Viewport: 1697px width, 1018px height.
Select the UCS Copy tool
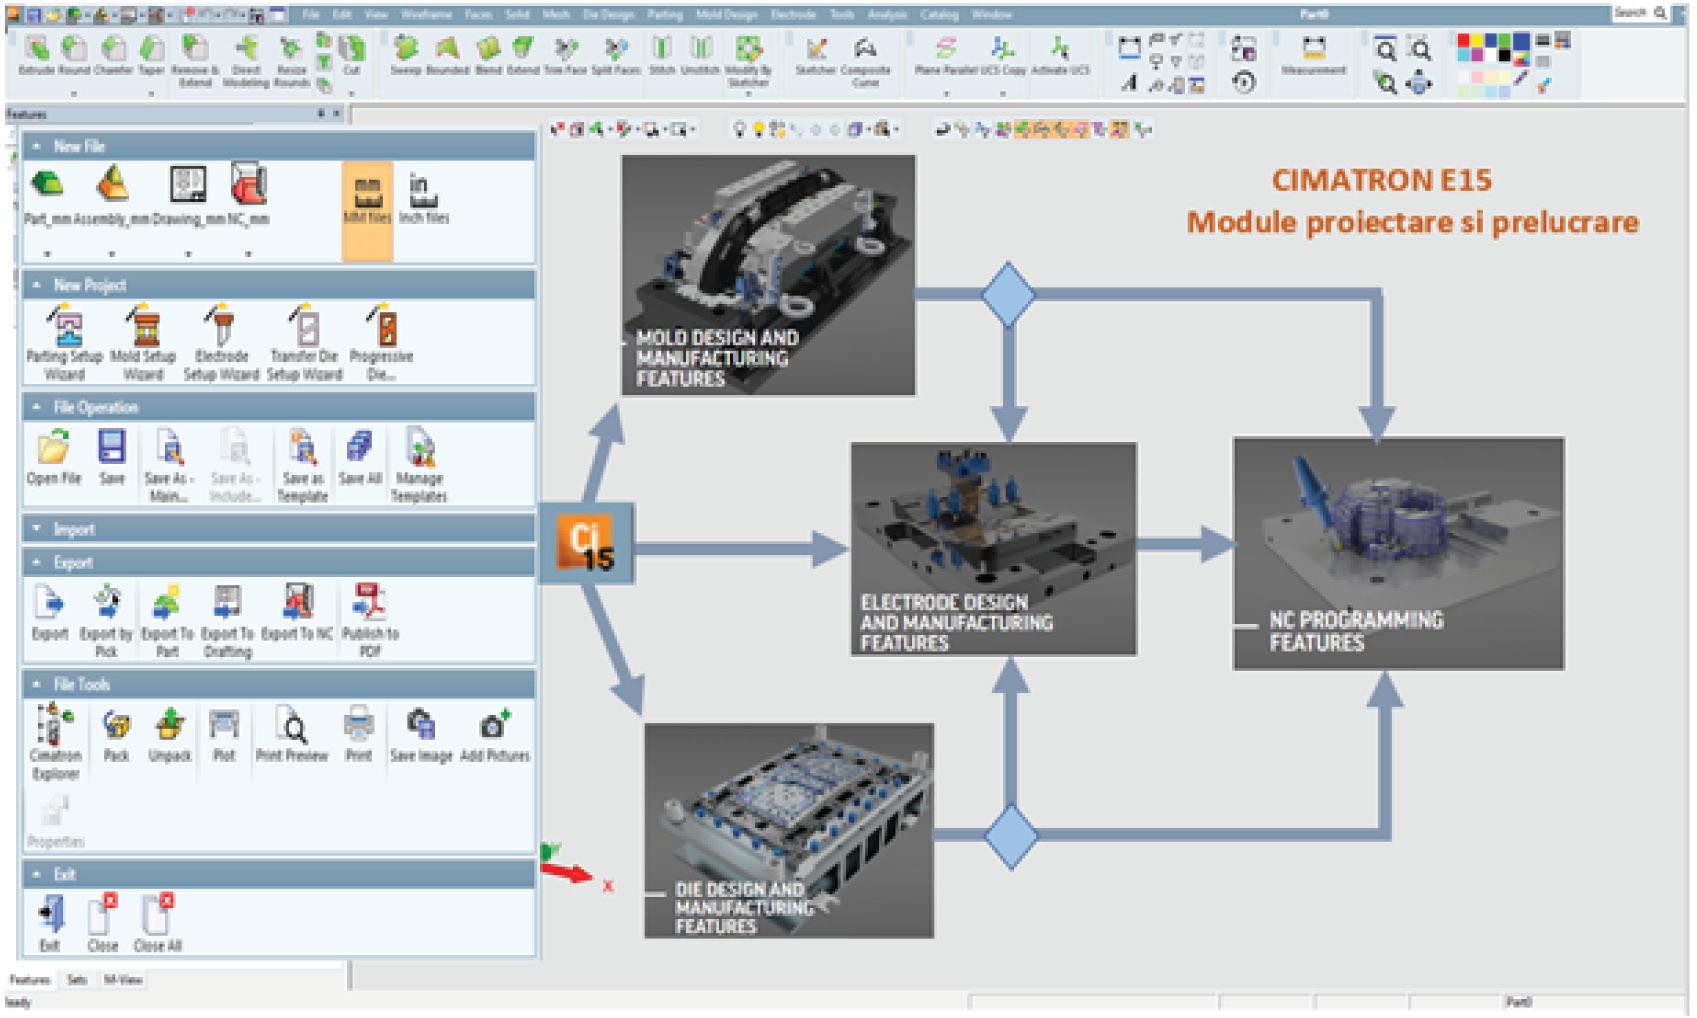point(1002,55)
